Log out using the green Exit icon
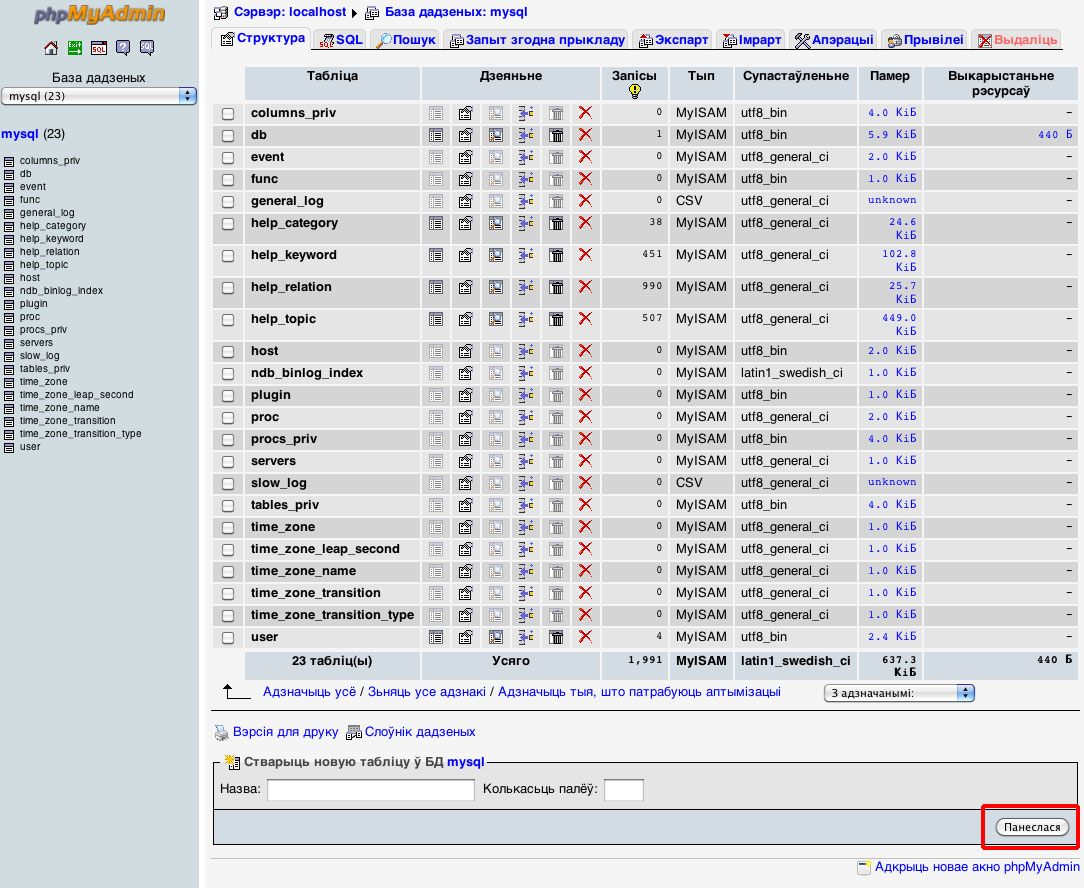This screenshot has height=888, width=1084. tap(75, 48)
